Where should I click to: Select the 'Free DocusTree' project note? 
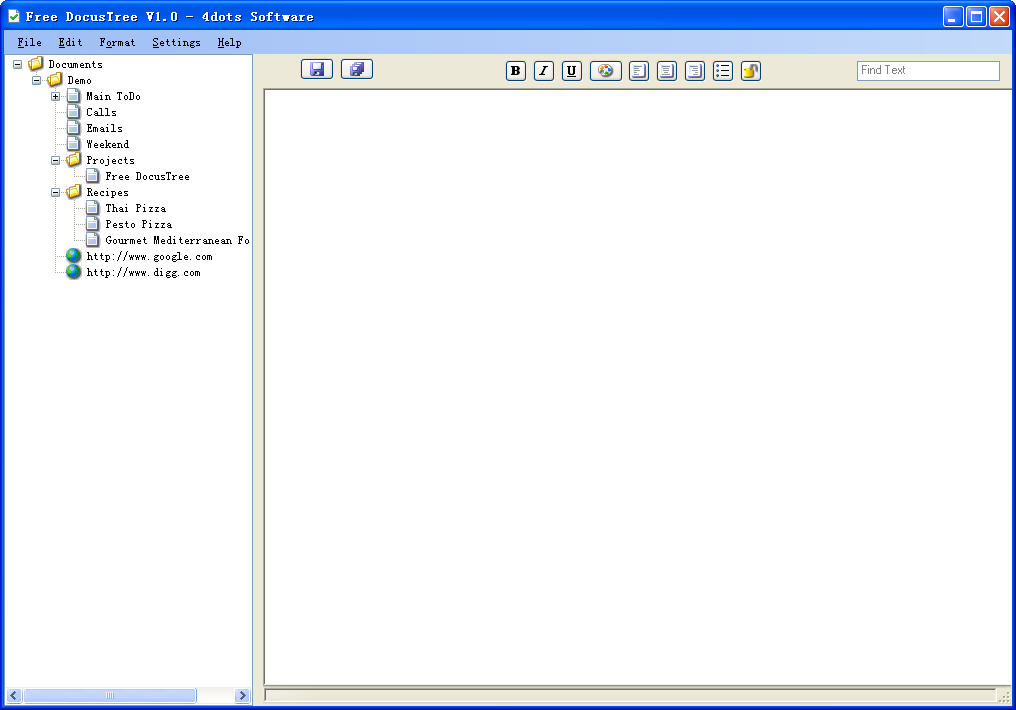148,176
